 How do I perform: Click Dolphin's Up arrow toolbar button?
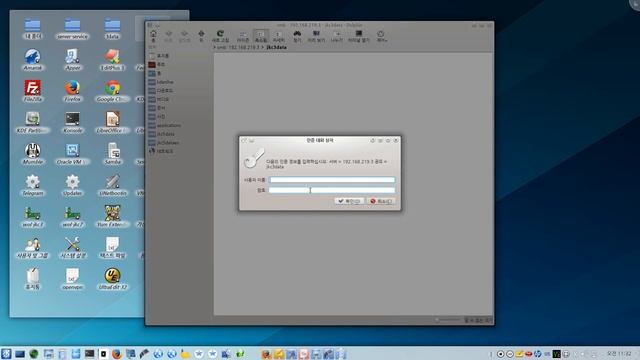click(x=201, y=36)
